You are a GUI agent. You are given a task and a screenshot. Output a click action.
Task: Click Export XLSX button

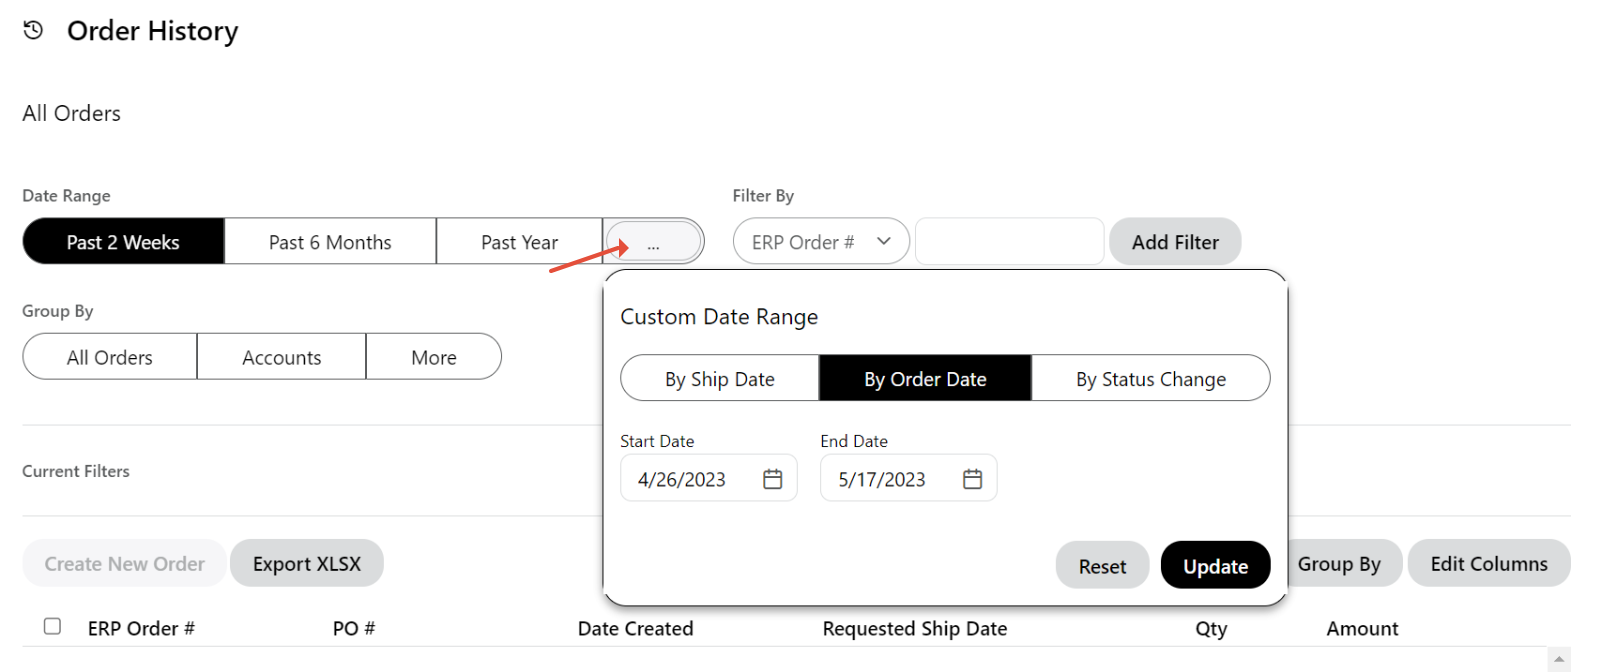(306, 564)
